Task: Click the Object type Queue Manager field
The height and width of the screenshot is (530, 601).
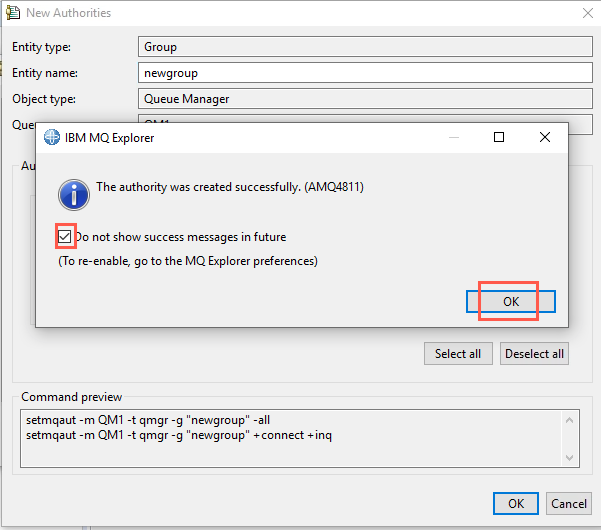Action: pyautogui.click(x=365, y=99)
